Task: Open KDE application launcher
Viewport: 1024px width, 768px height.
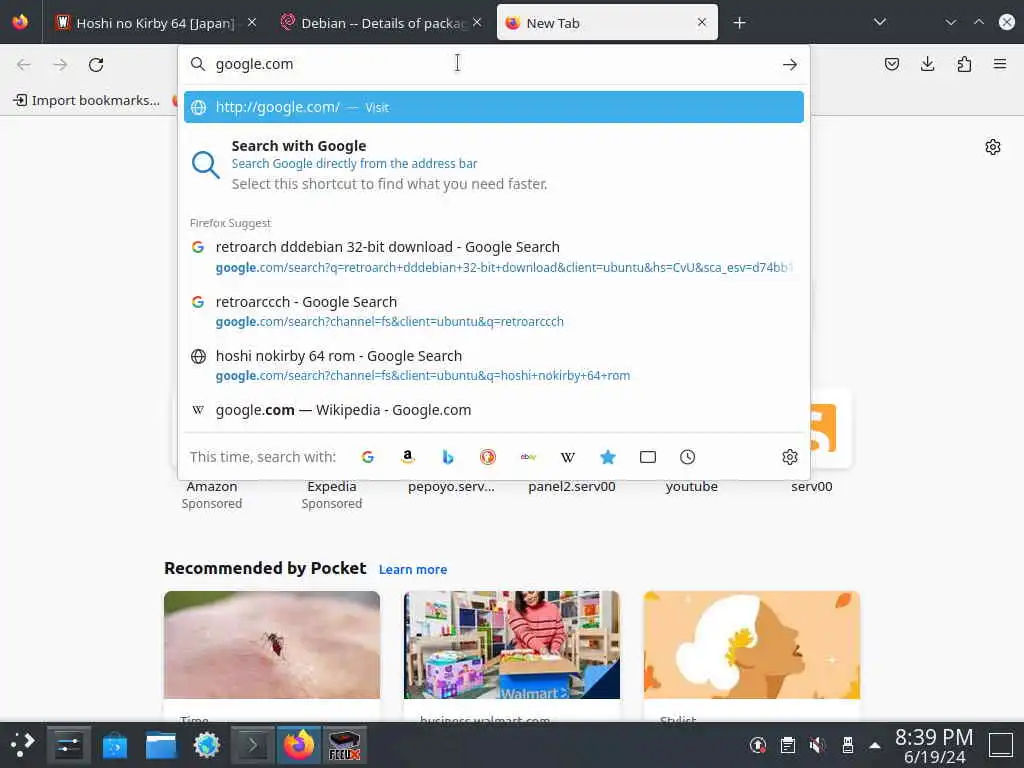Action: pyautogui.click(x=22, y=744)
